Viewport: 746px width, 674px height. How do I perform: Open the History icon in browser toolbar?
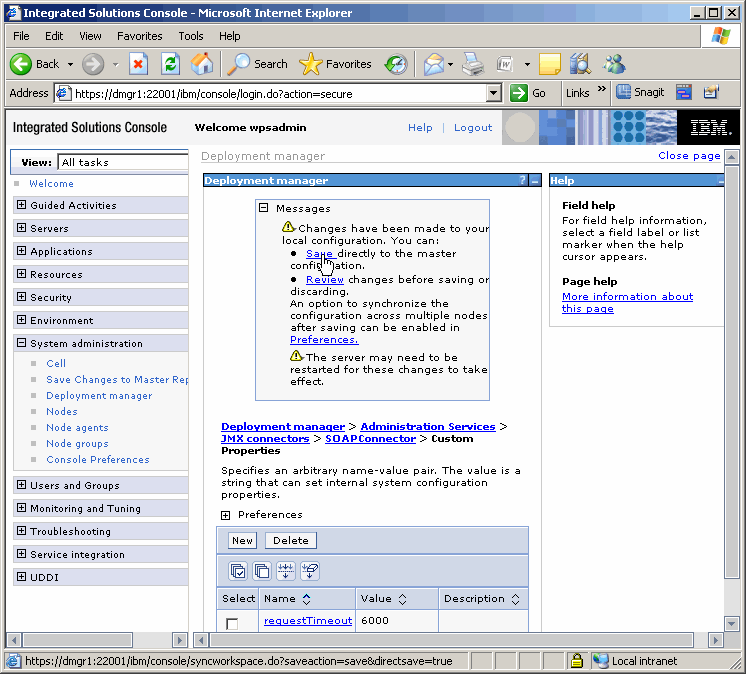pos(396,64)
